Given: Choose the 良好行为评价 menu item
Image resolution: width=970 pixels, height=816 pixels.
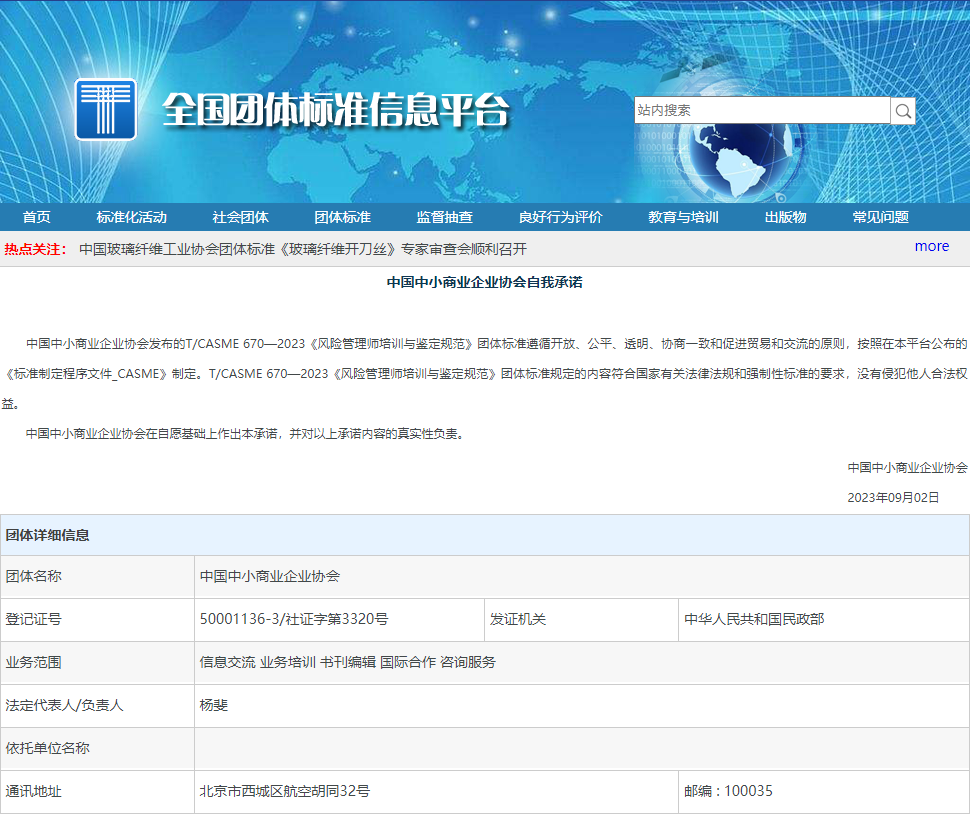Looking at the screenshot, I should [560, 217].
